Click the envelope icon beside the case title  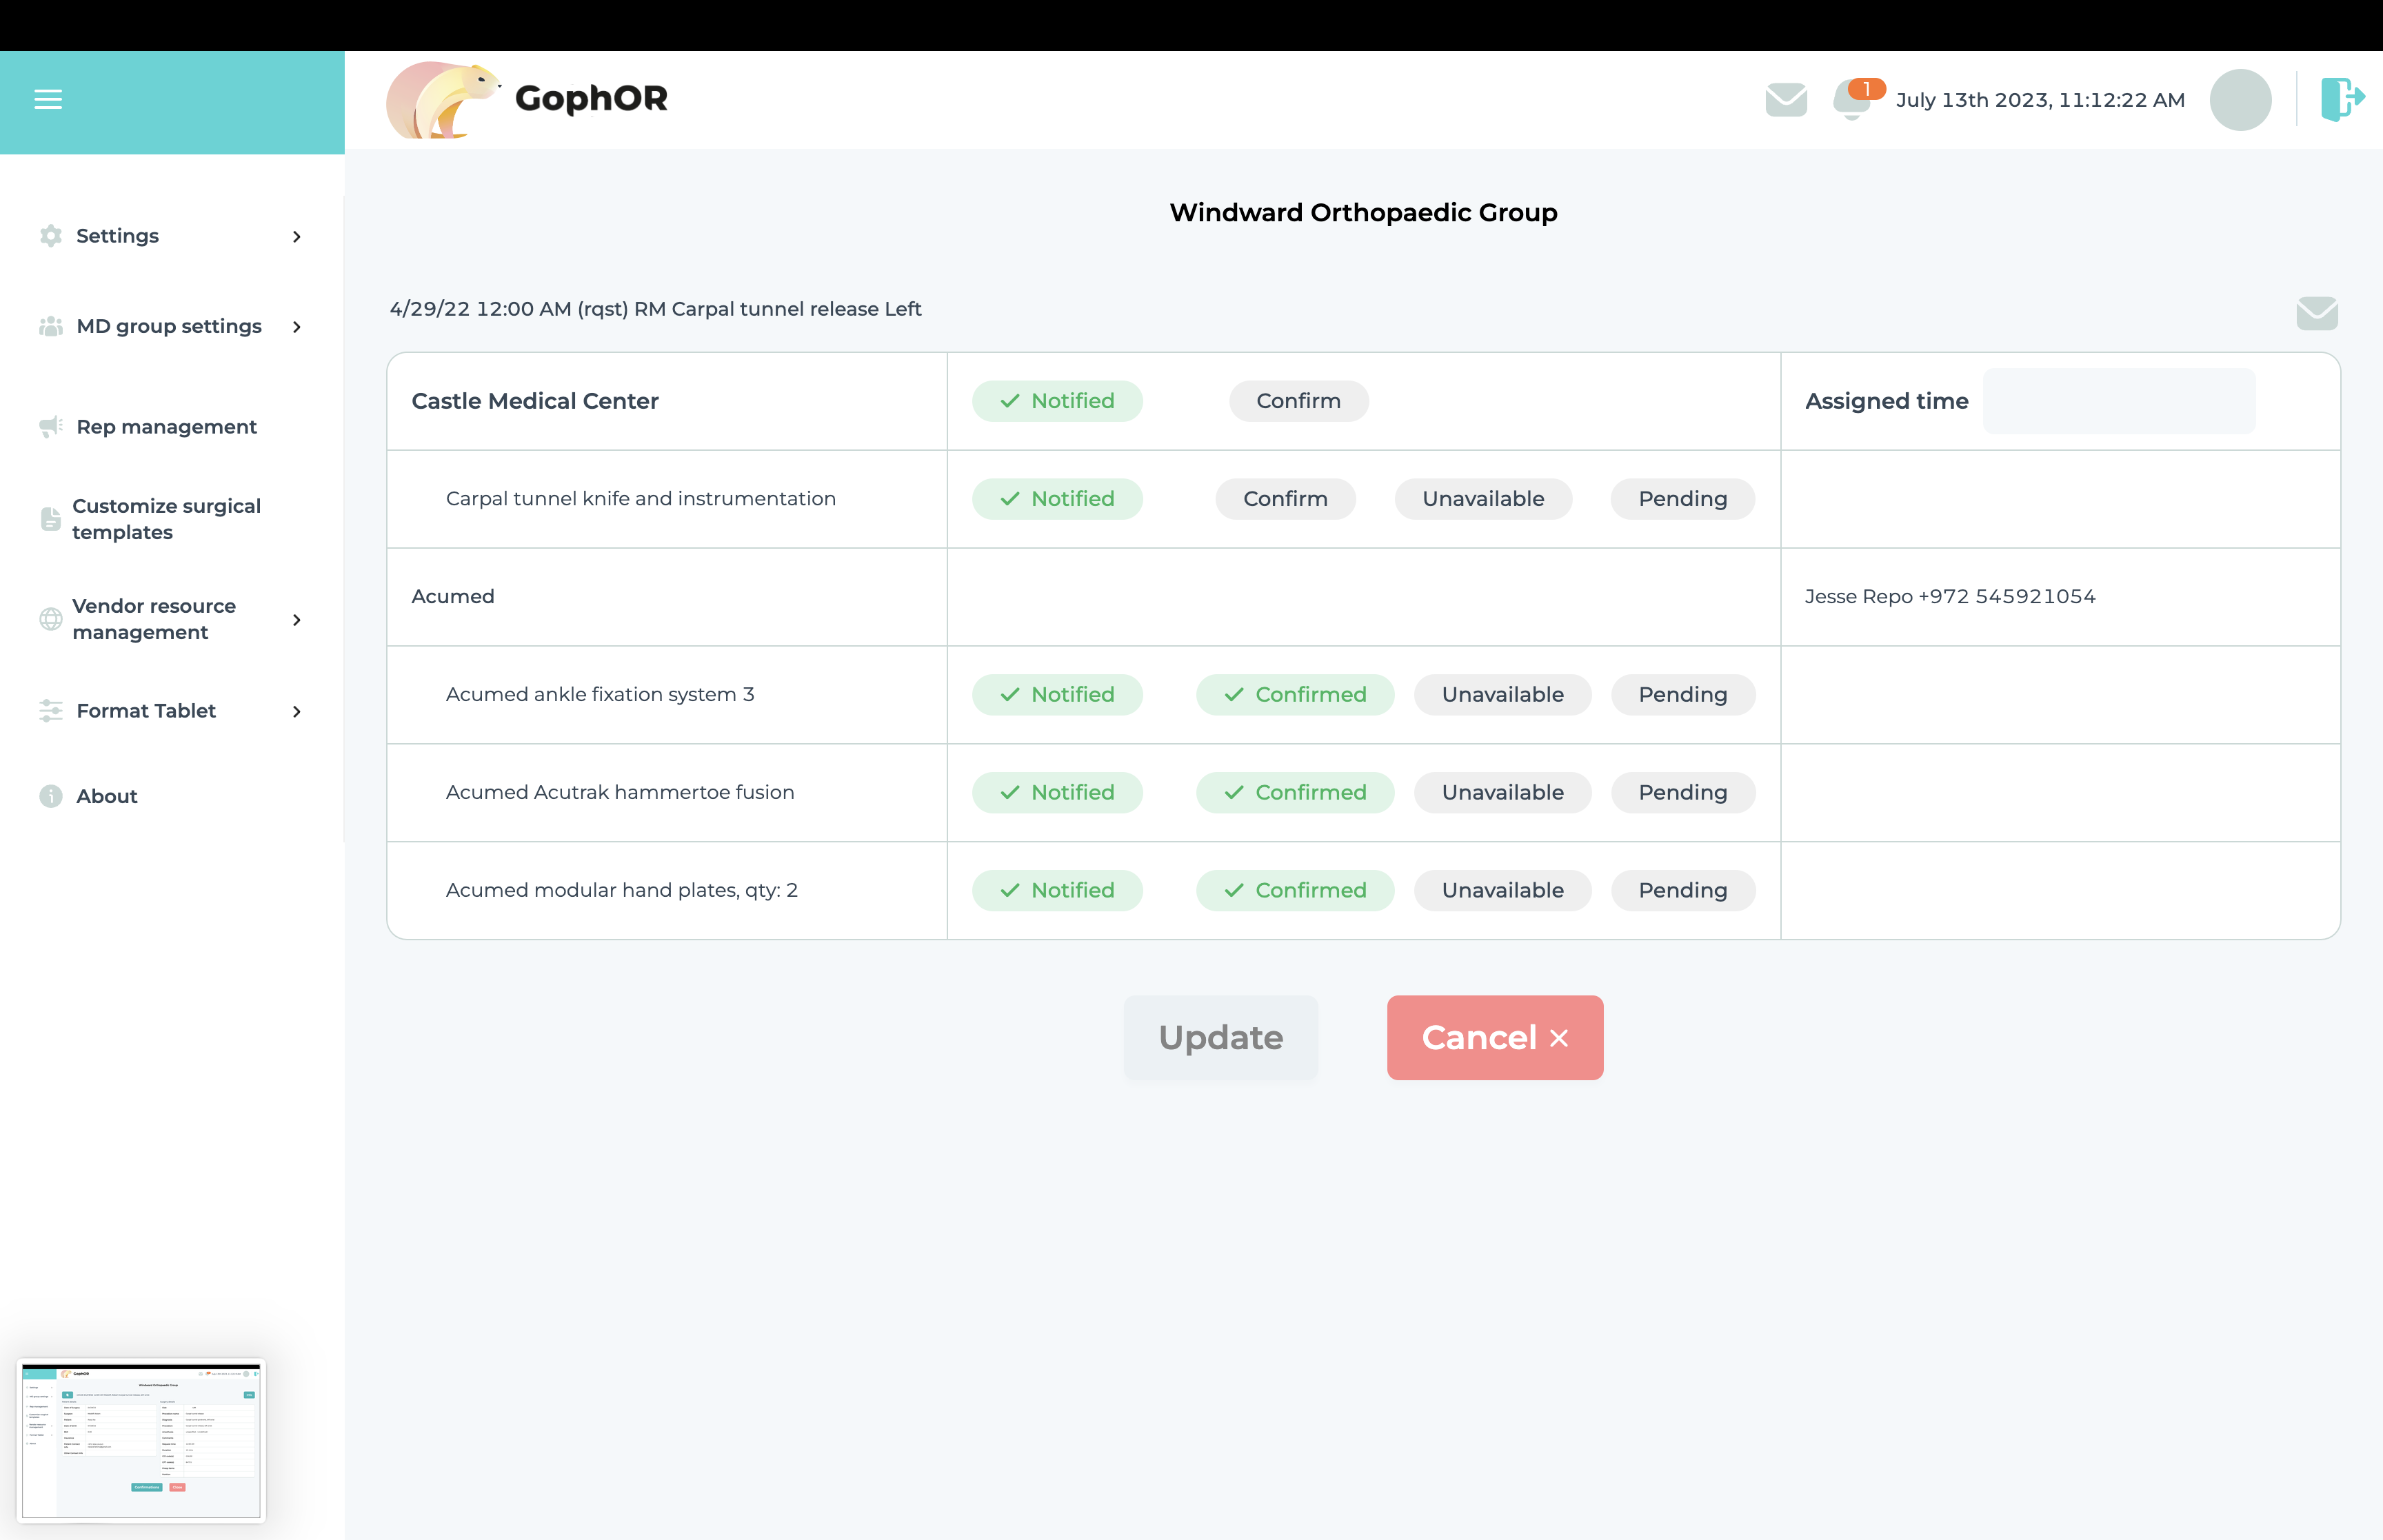click(x=2317, y=313)
